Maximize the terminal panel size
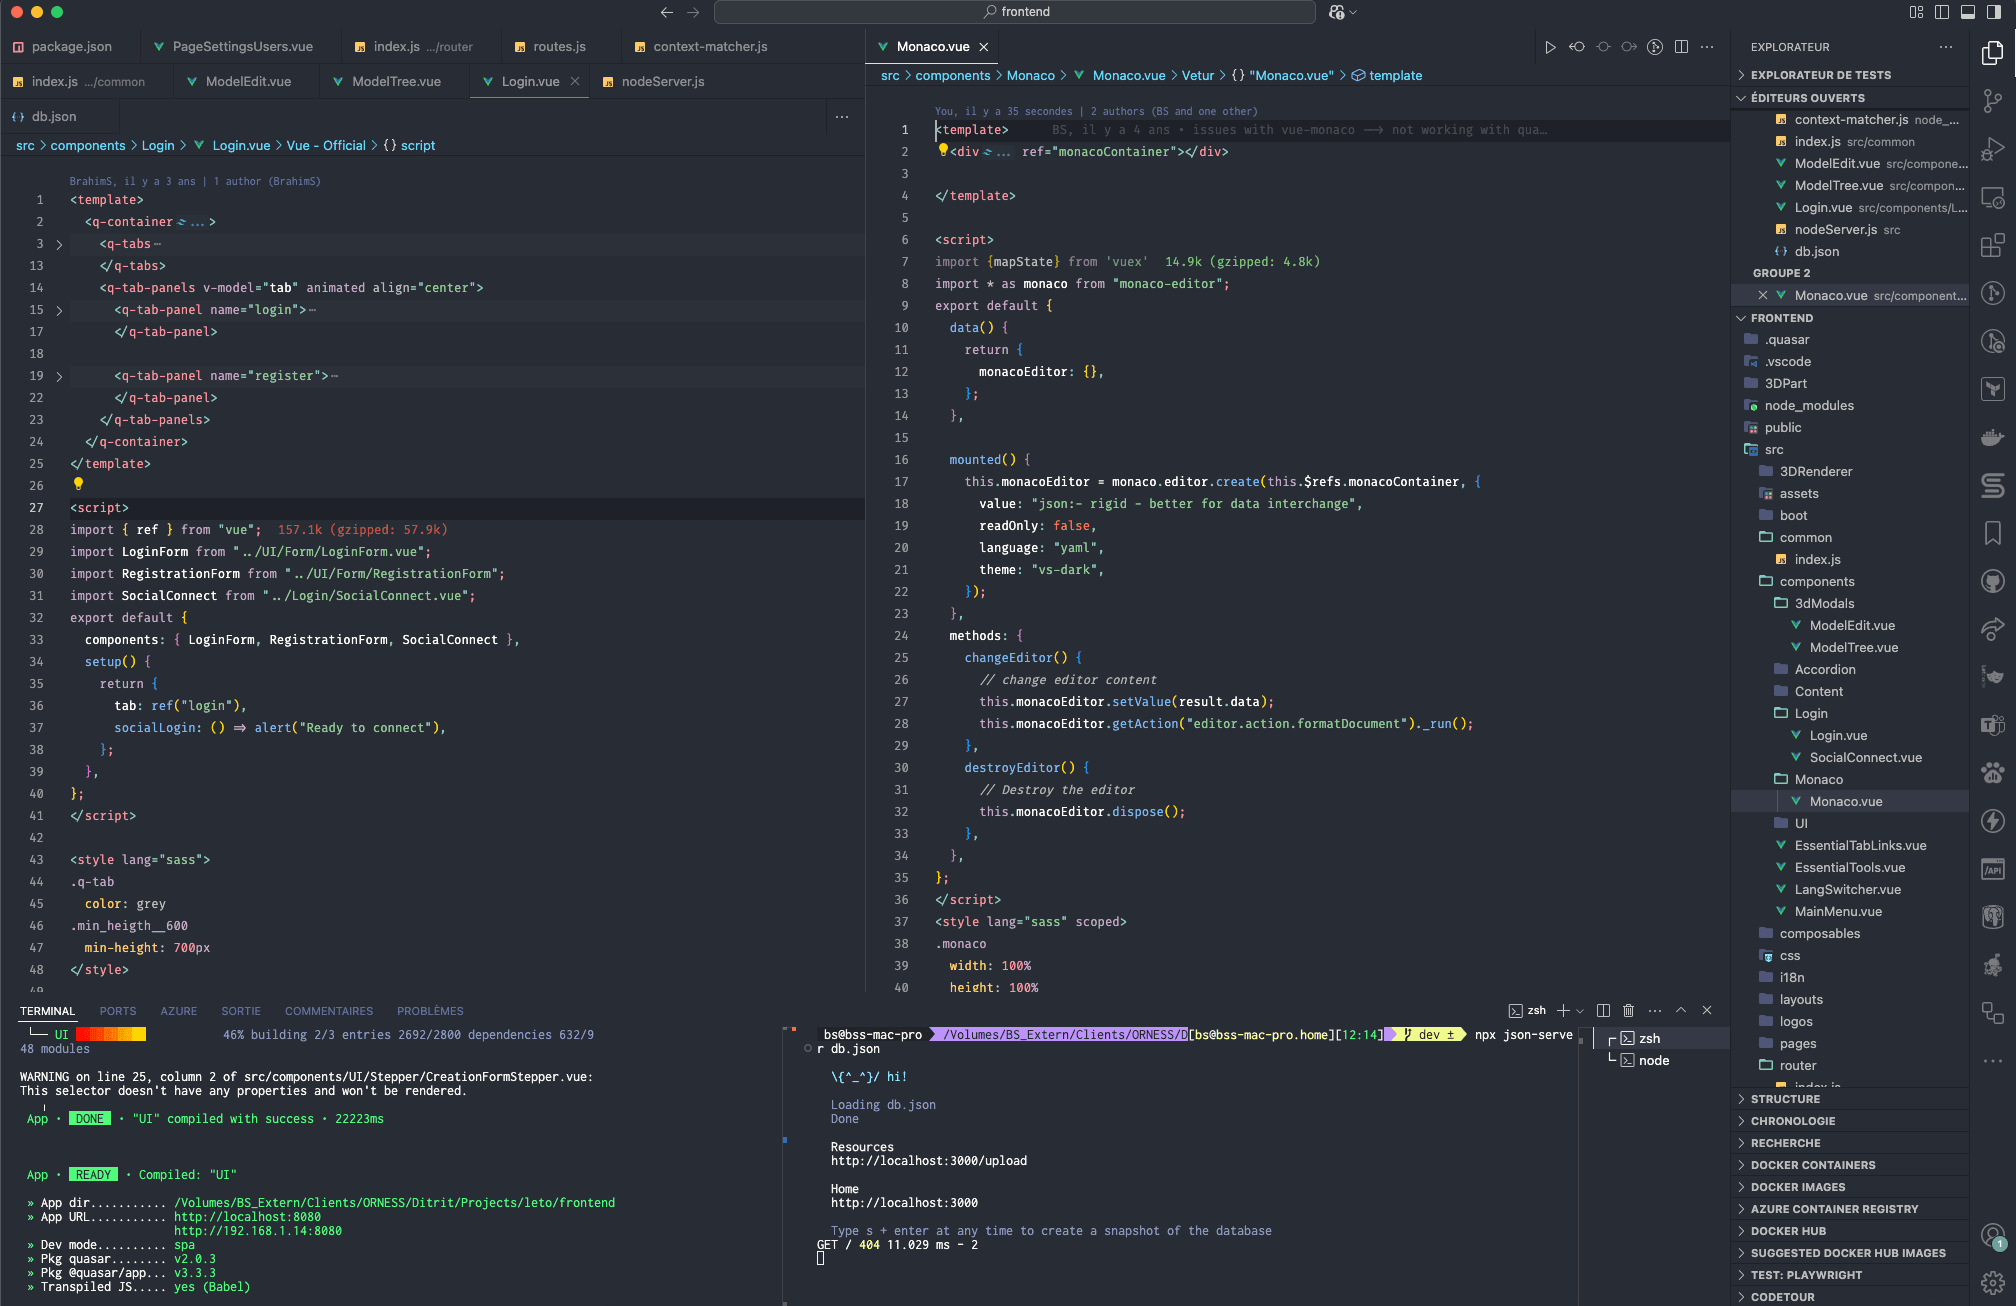 coord(1681,1011)
